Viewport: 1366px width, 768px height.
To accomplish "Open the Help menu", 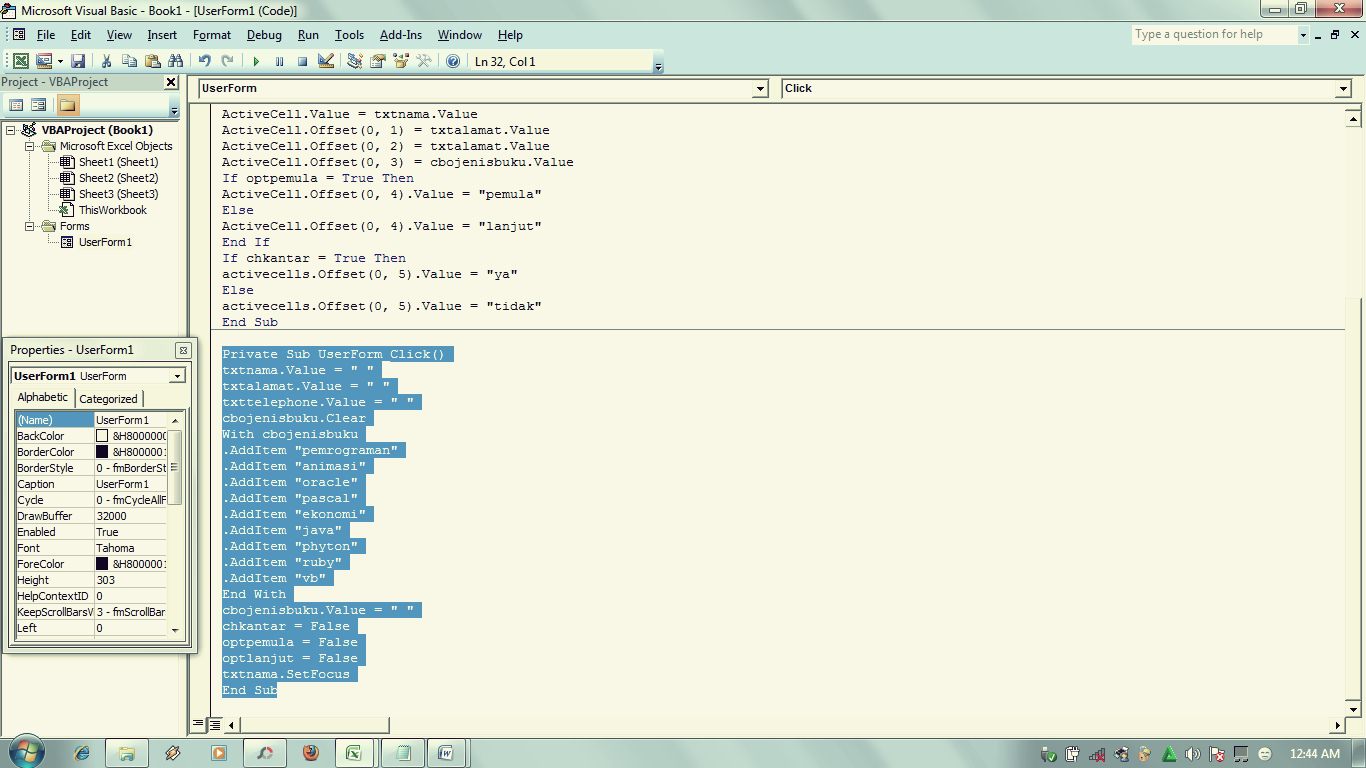I will [x=510, y=34].
